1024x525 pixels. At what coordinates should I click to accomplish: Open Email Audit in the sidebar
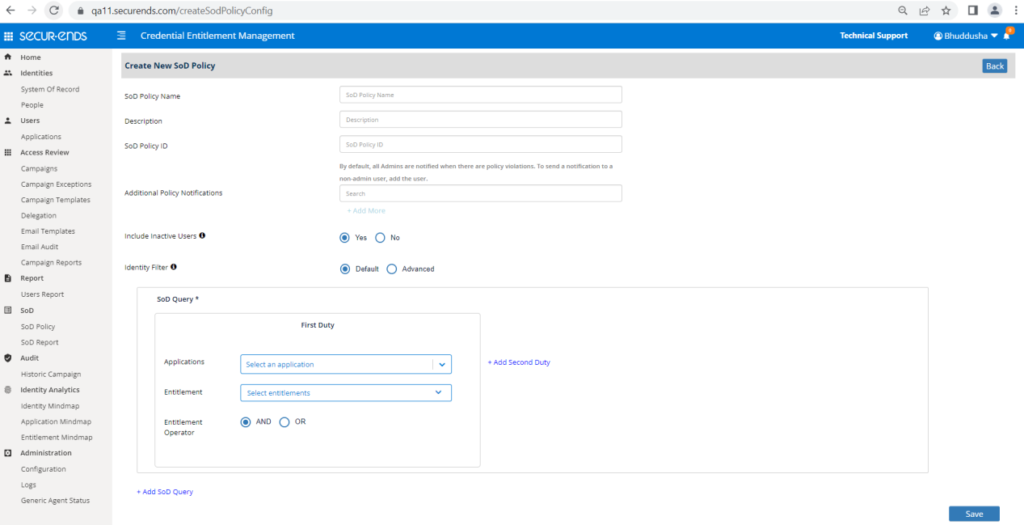[x=39, y=247]
